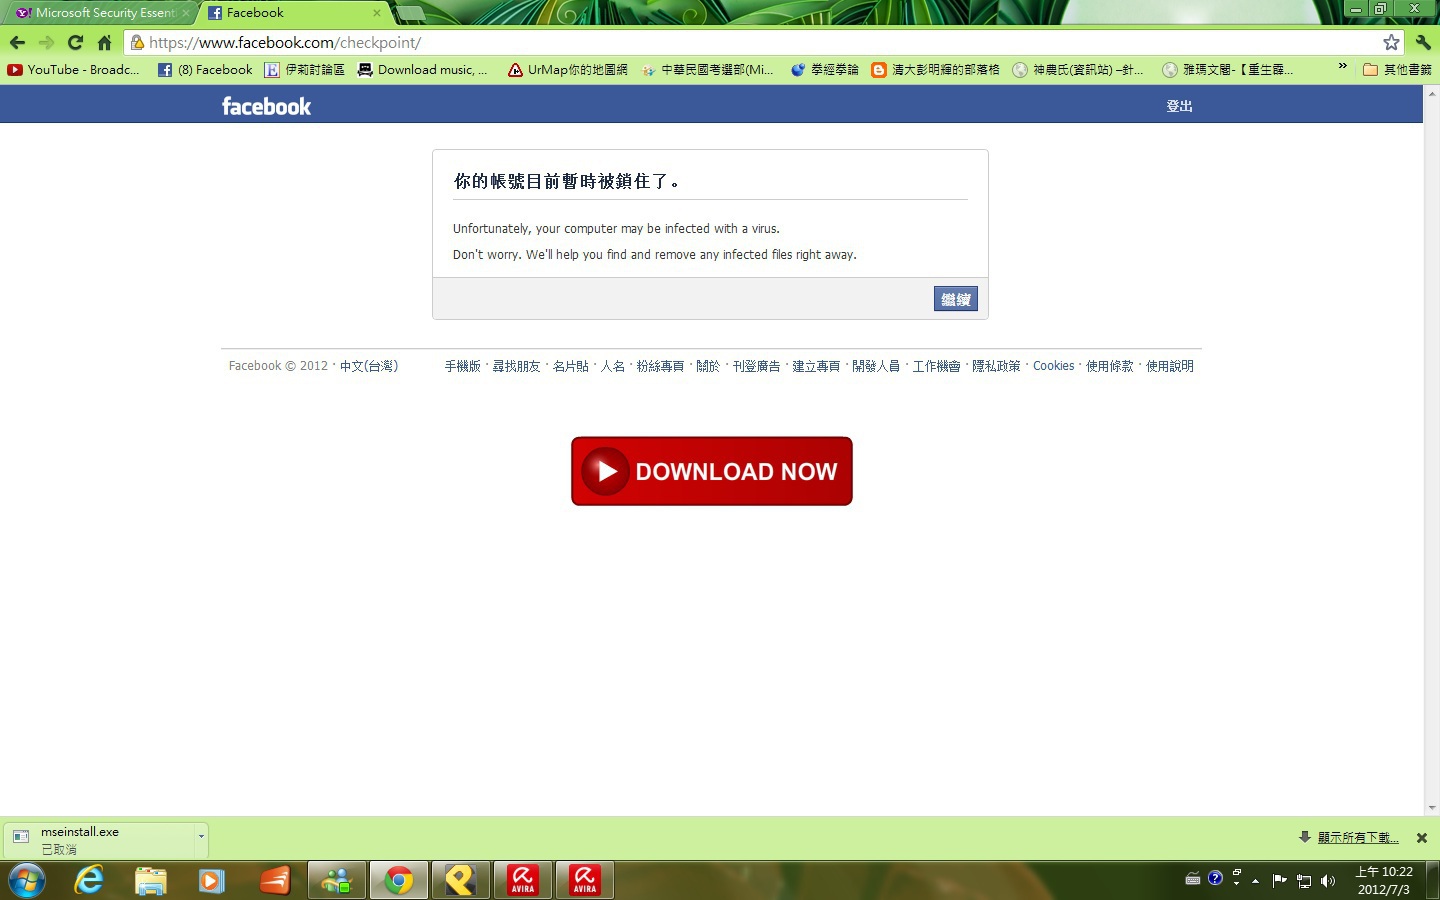Open 中華民國考選部 bookmark
1440x900 pixels.
coord(707,70)
